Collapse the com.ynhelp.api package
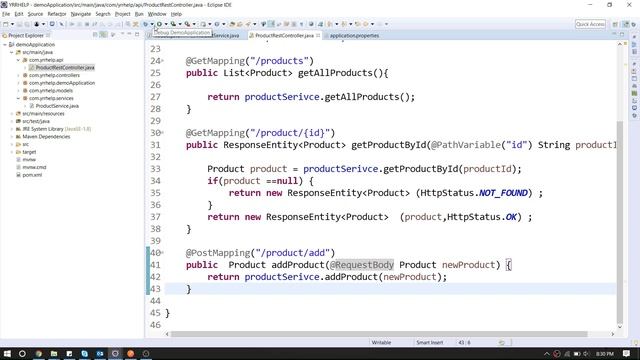This screenshot has width=640, height=360. [18, 60]
